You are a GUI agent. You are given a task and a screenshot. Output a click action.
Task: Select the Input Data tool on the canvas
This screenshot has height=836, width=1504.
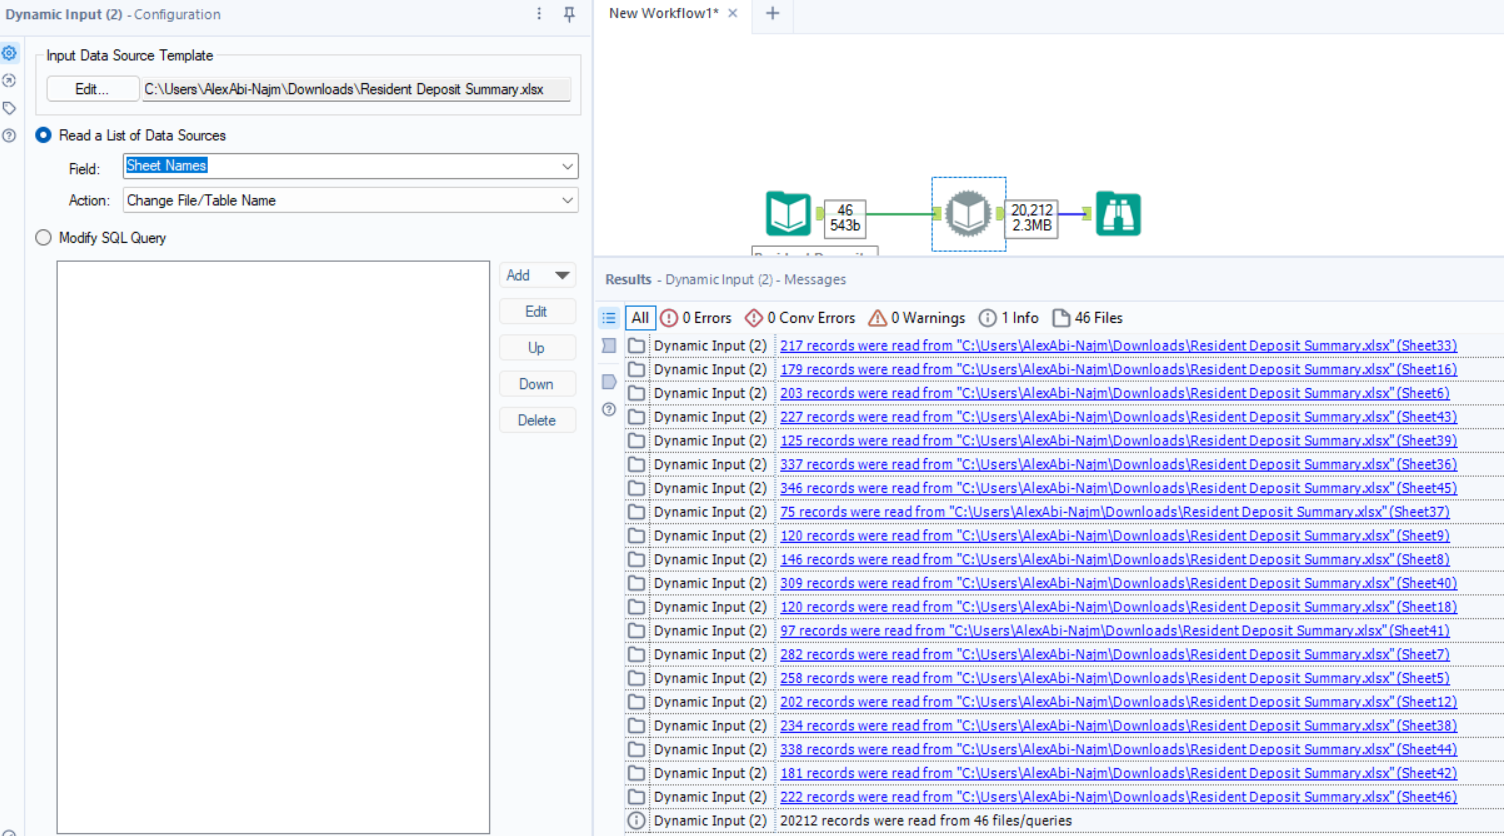(789, 213)
